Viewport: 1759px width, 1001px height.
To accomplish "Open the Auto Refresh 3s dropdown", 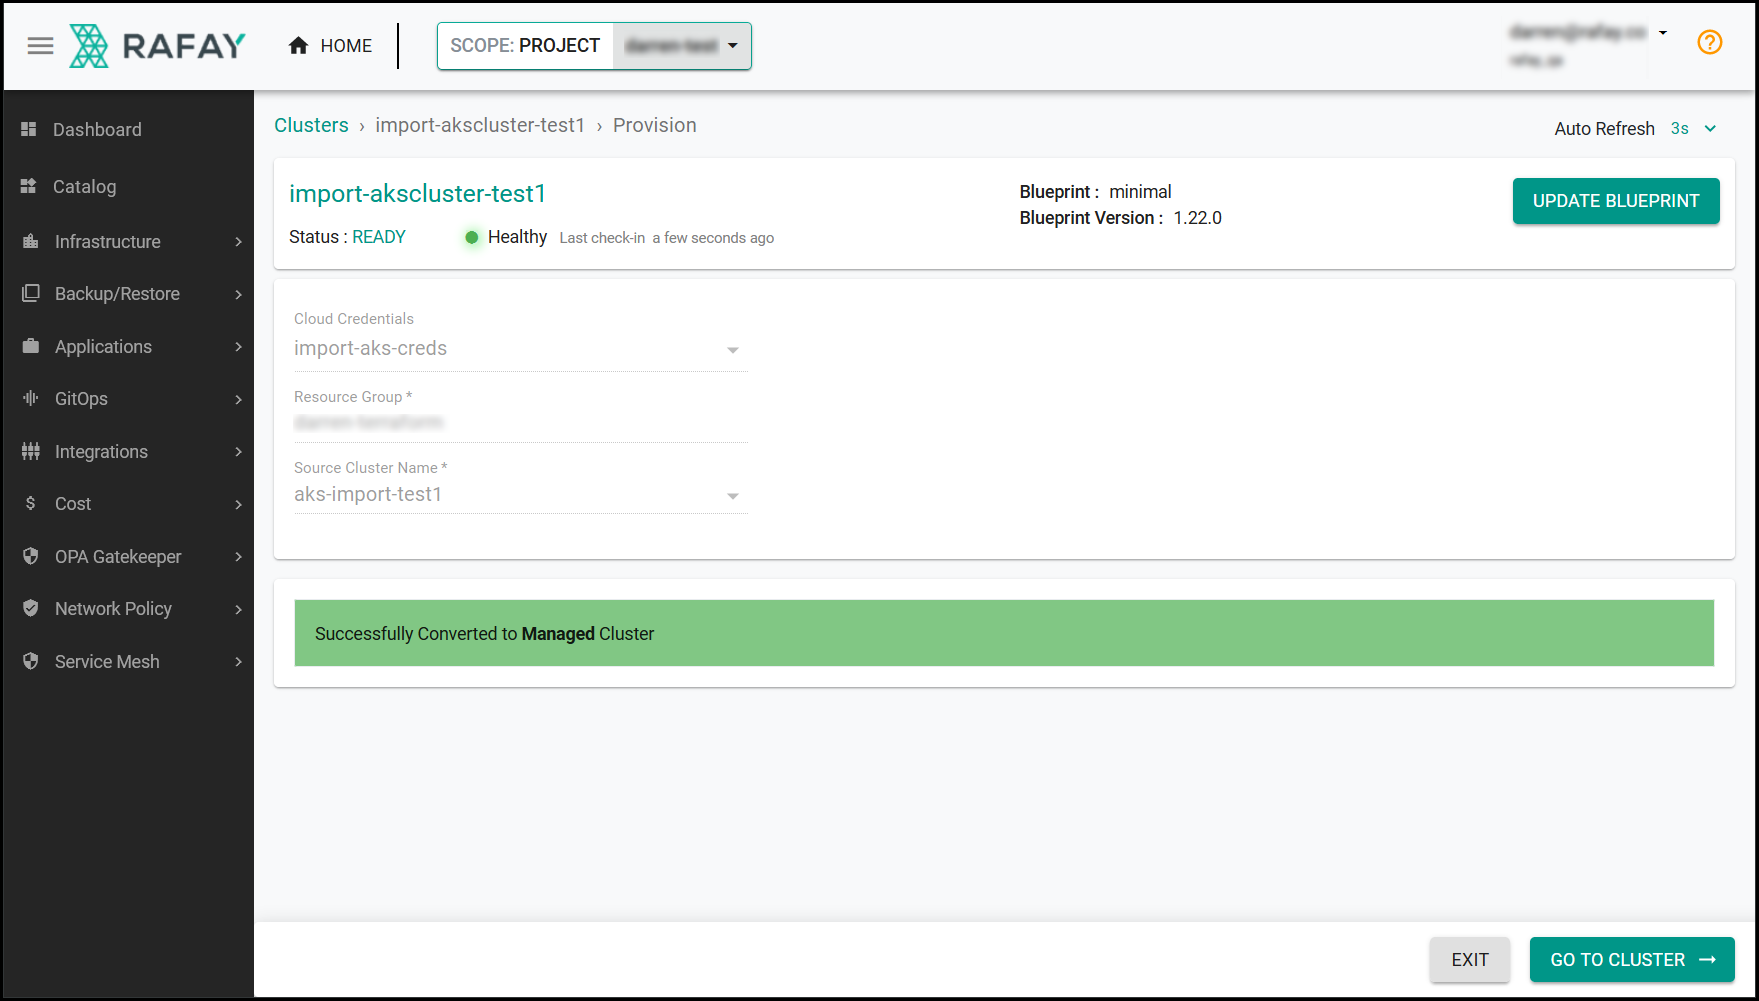I will coord(1693,128).
